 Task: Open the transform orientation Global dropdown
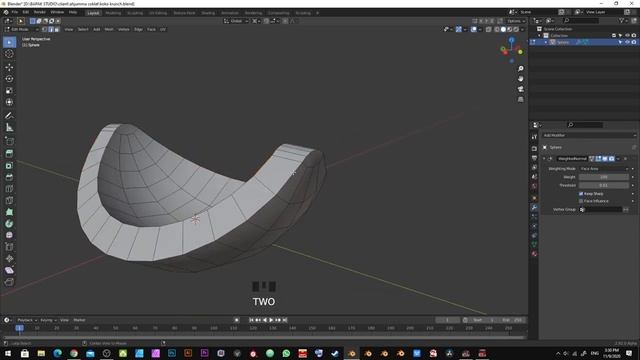[236, 21]
